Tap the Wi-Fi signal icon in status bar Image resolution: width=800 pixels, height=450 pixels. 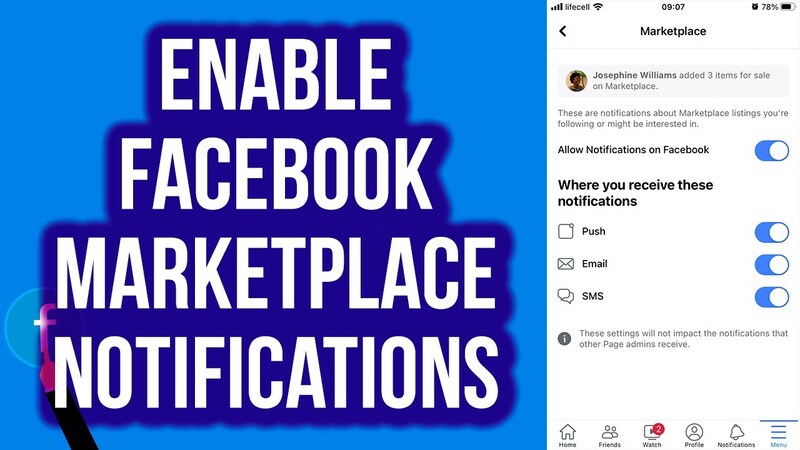pos(598,7)
